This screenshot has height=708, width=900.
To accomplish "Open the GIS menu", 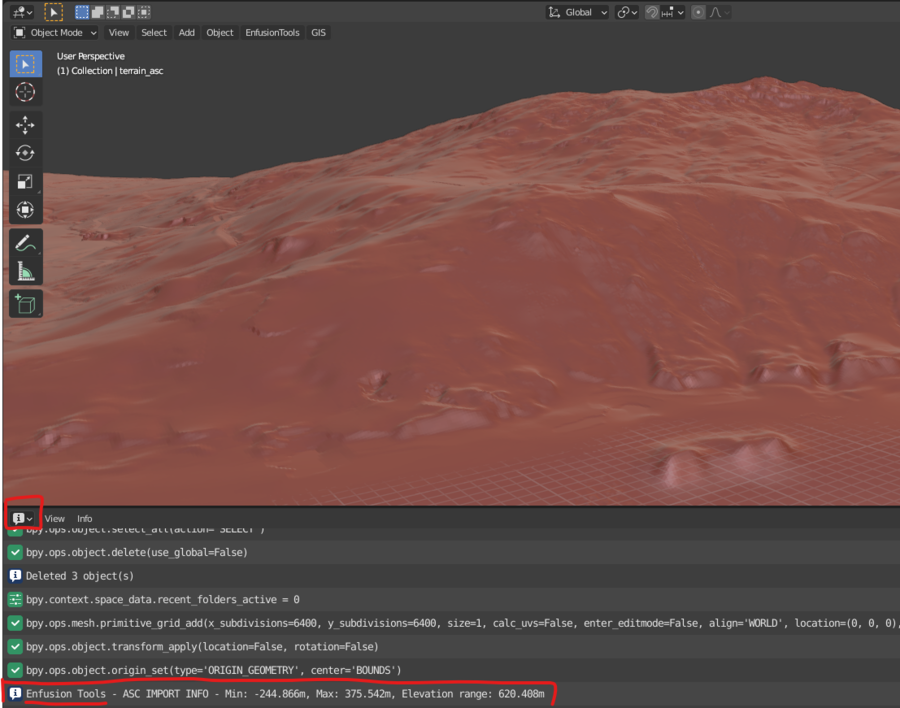I will (x=318, y=32).
